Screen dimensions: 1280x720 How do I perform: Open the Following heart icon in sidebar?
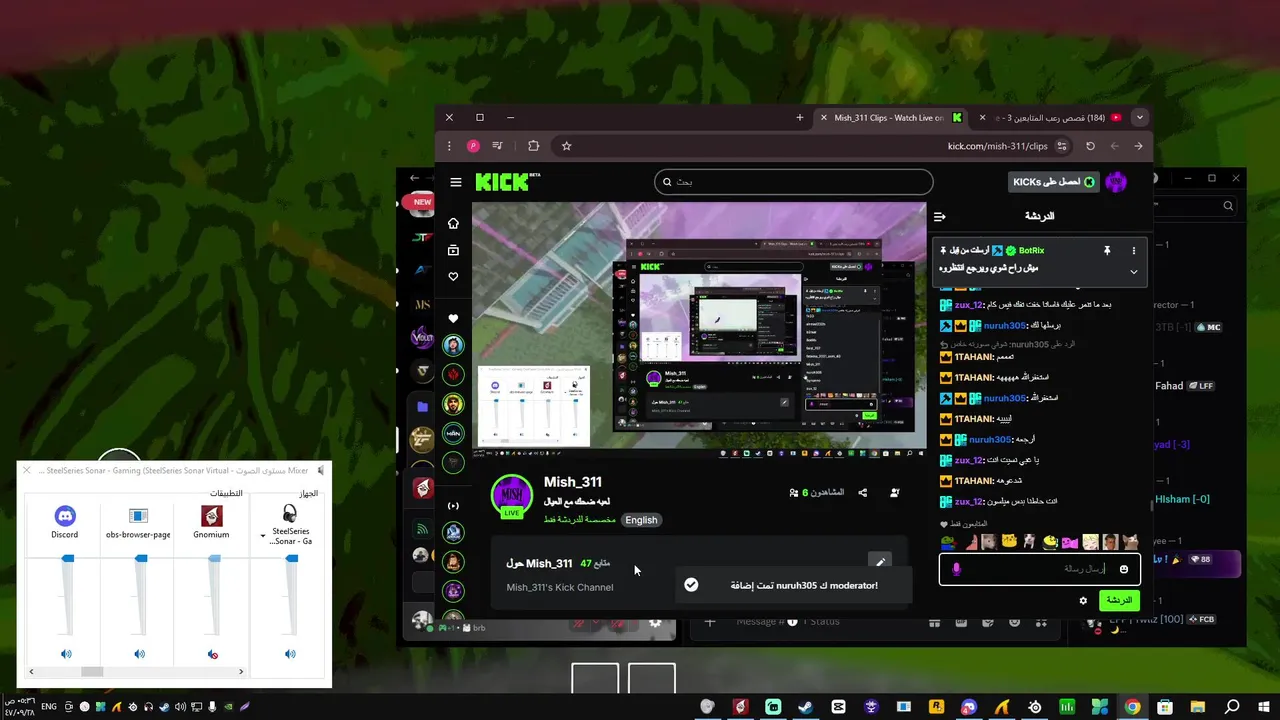click(453, 277)
